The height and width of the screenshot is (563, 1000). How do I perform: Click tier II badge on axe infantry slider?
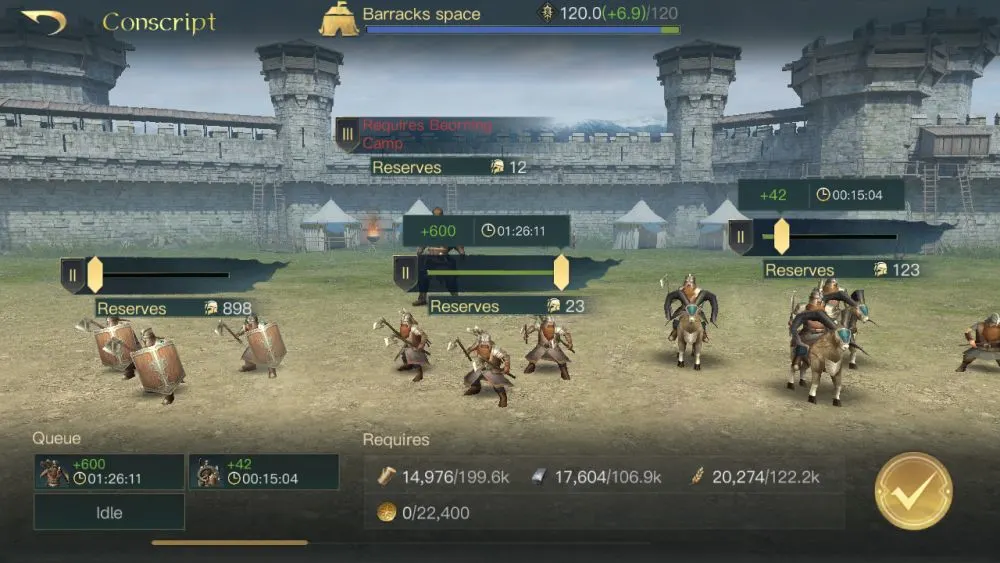(x=405, y=273)
